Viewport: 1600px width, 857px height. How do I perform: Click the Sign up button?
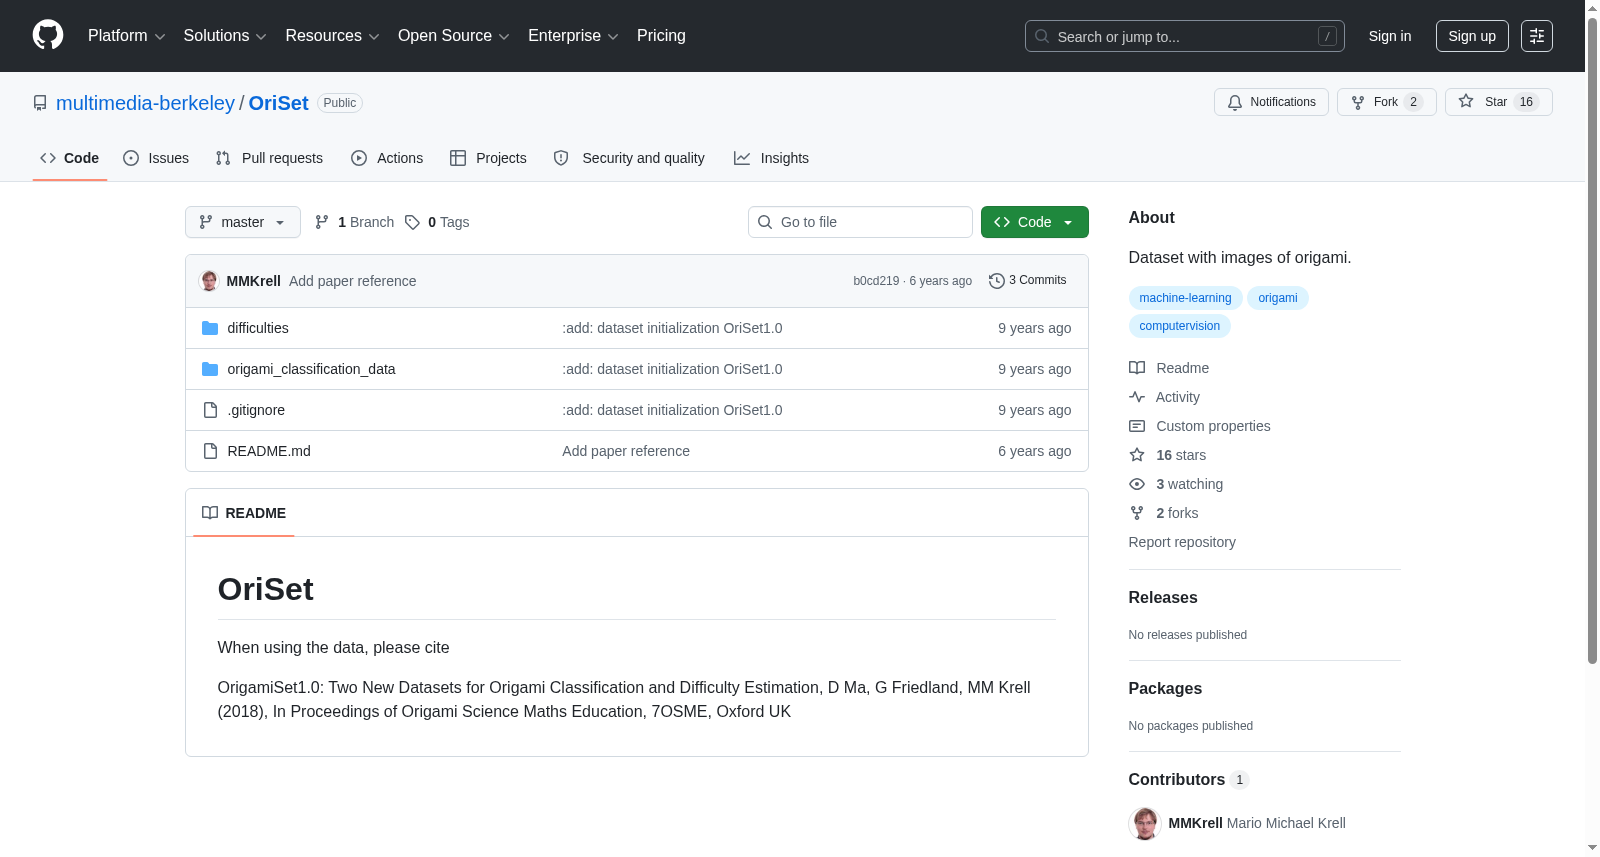point(1472,36)
